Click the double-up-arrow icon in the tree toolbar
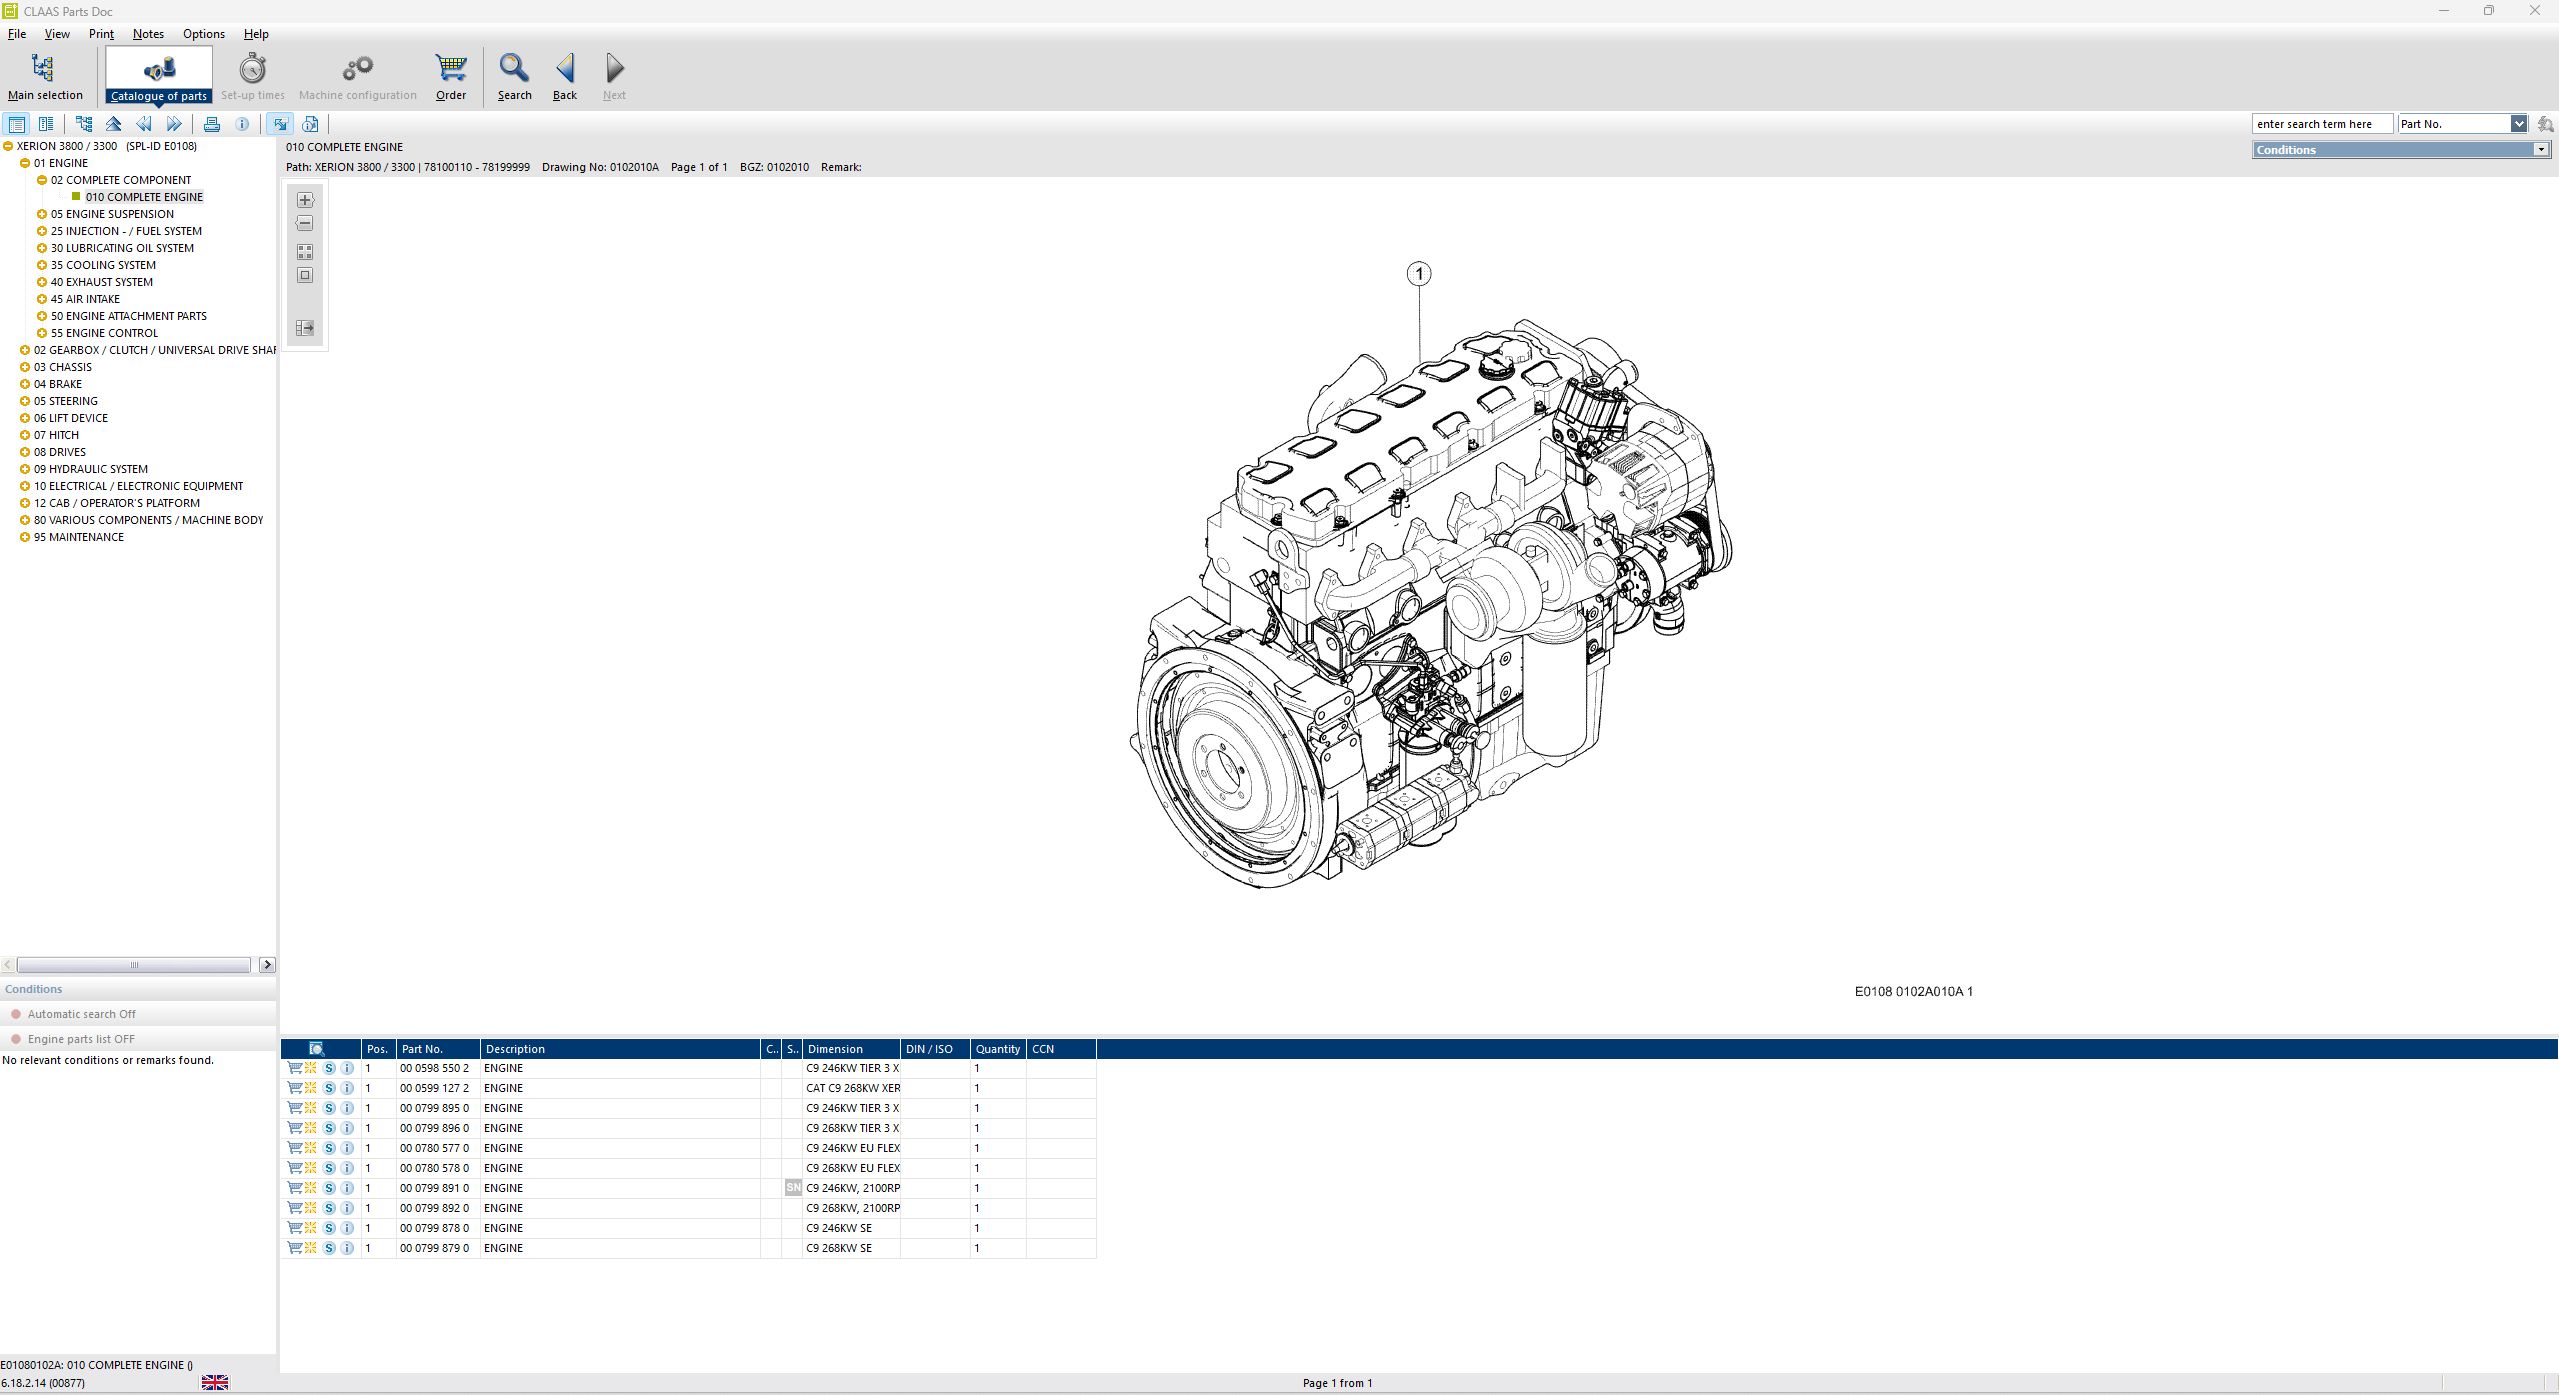2559x1395 pixels. (x=114, y=124)
